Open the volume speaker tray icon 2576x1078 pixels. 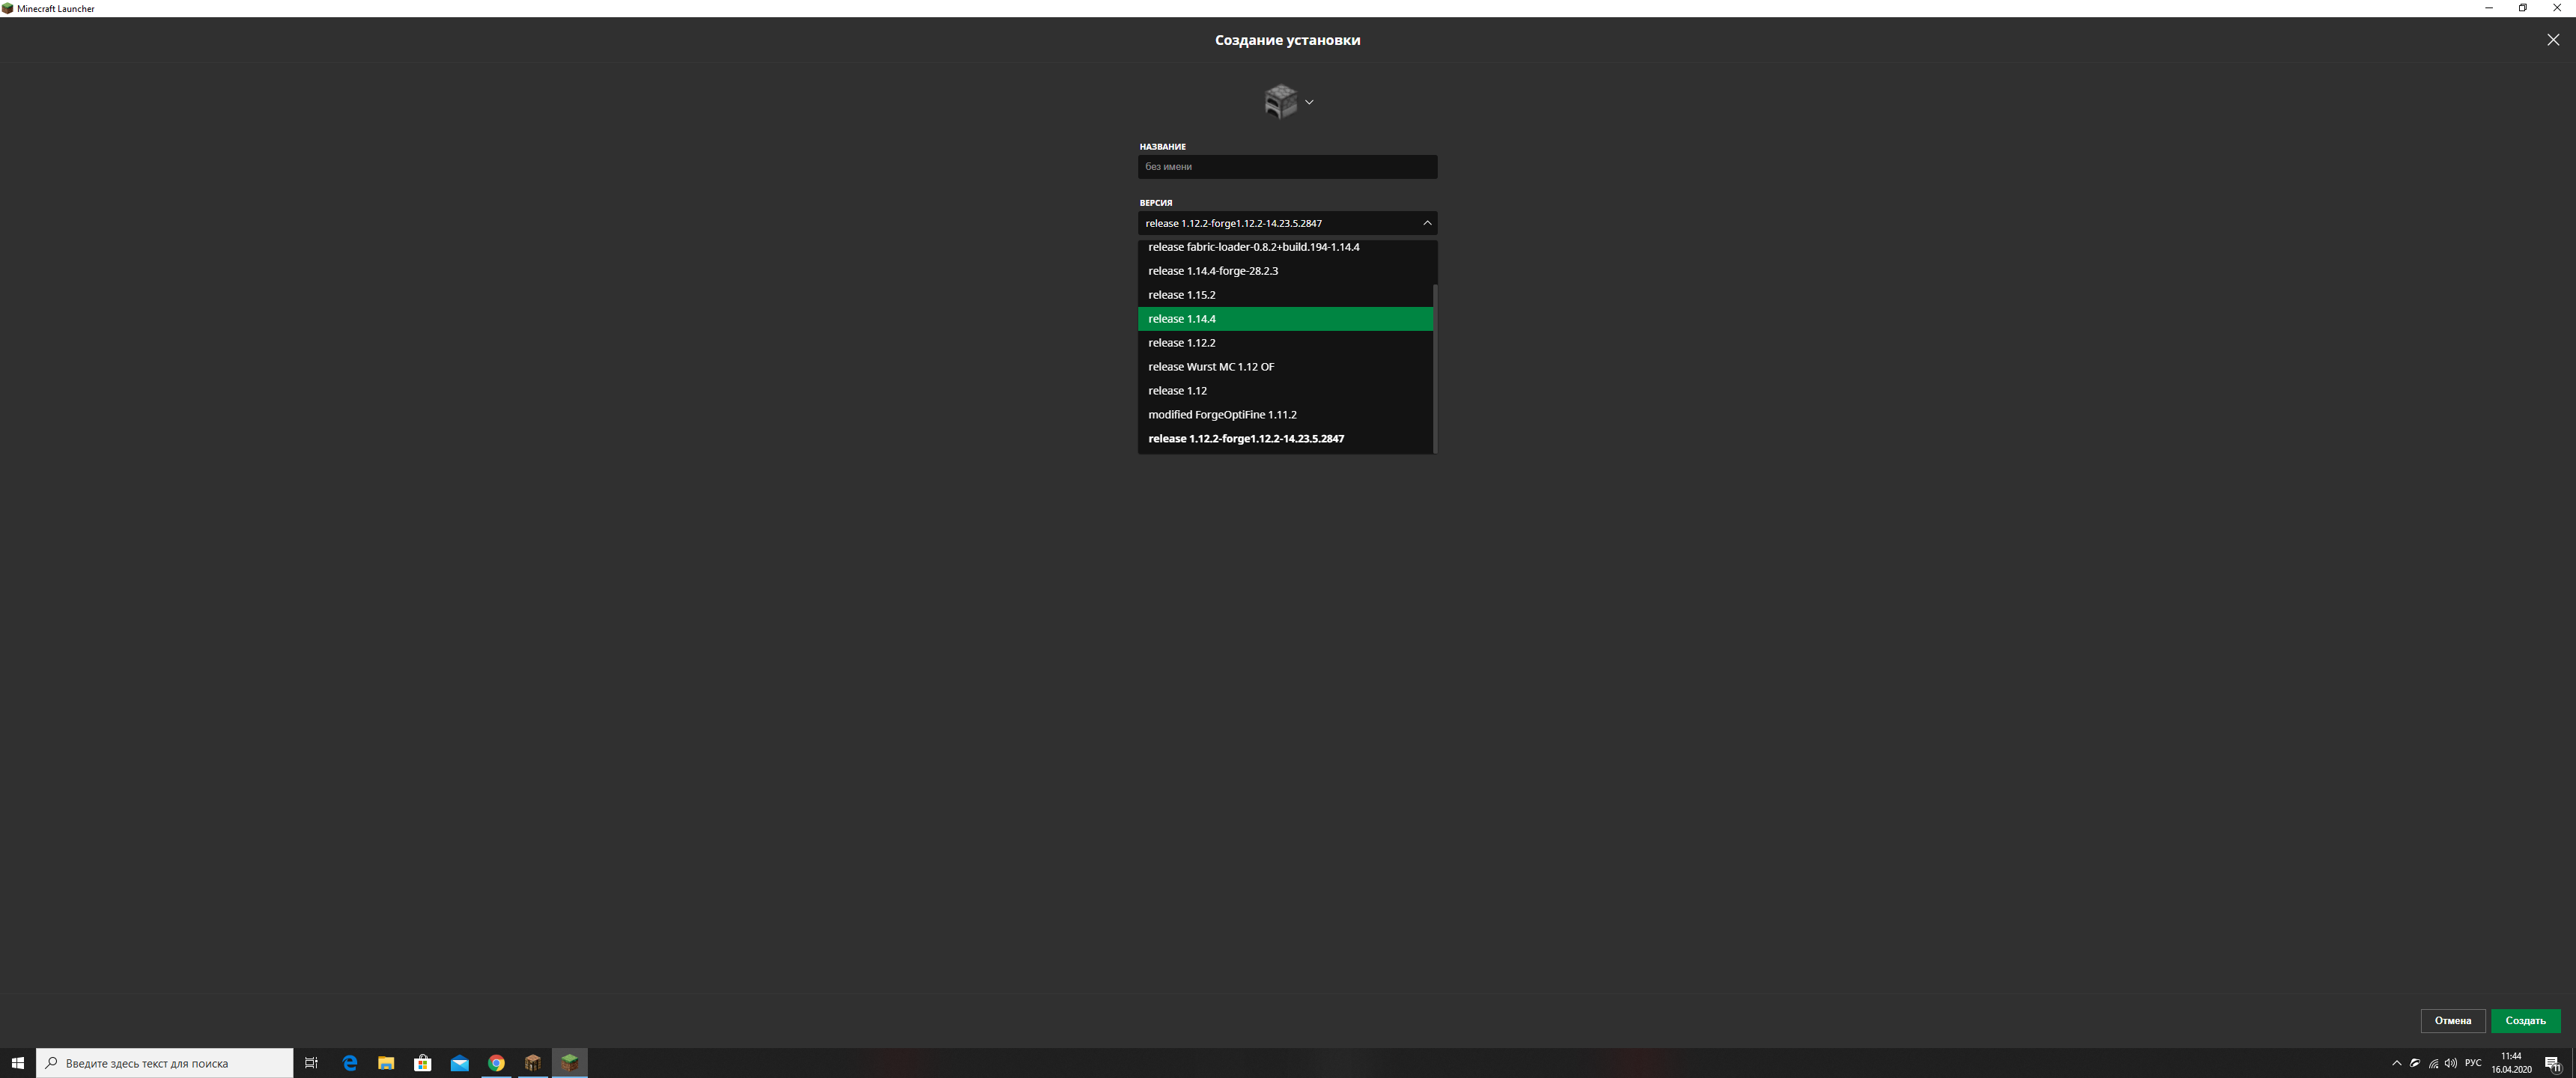tap(2450, 1063)
